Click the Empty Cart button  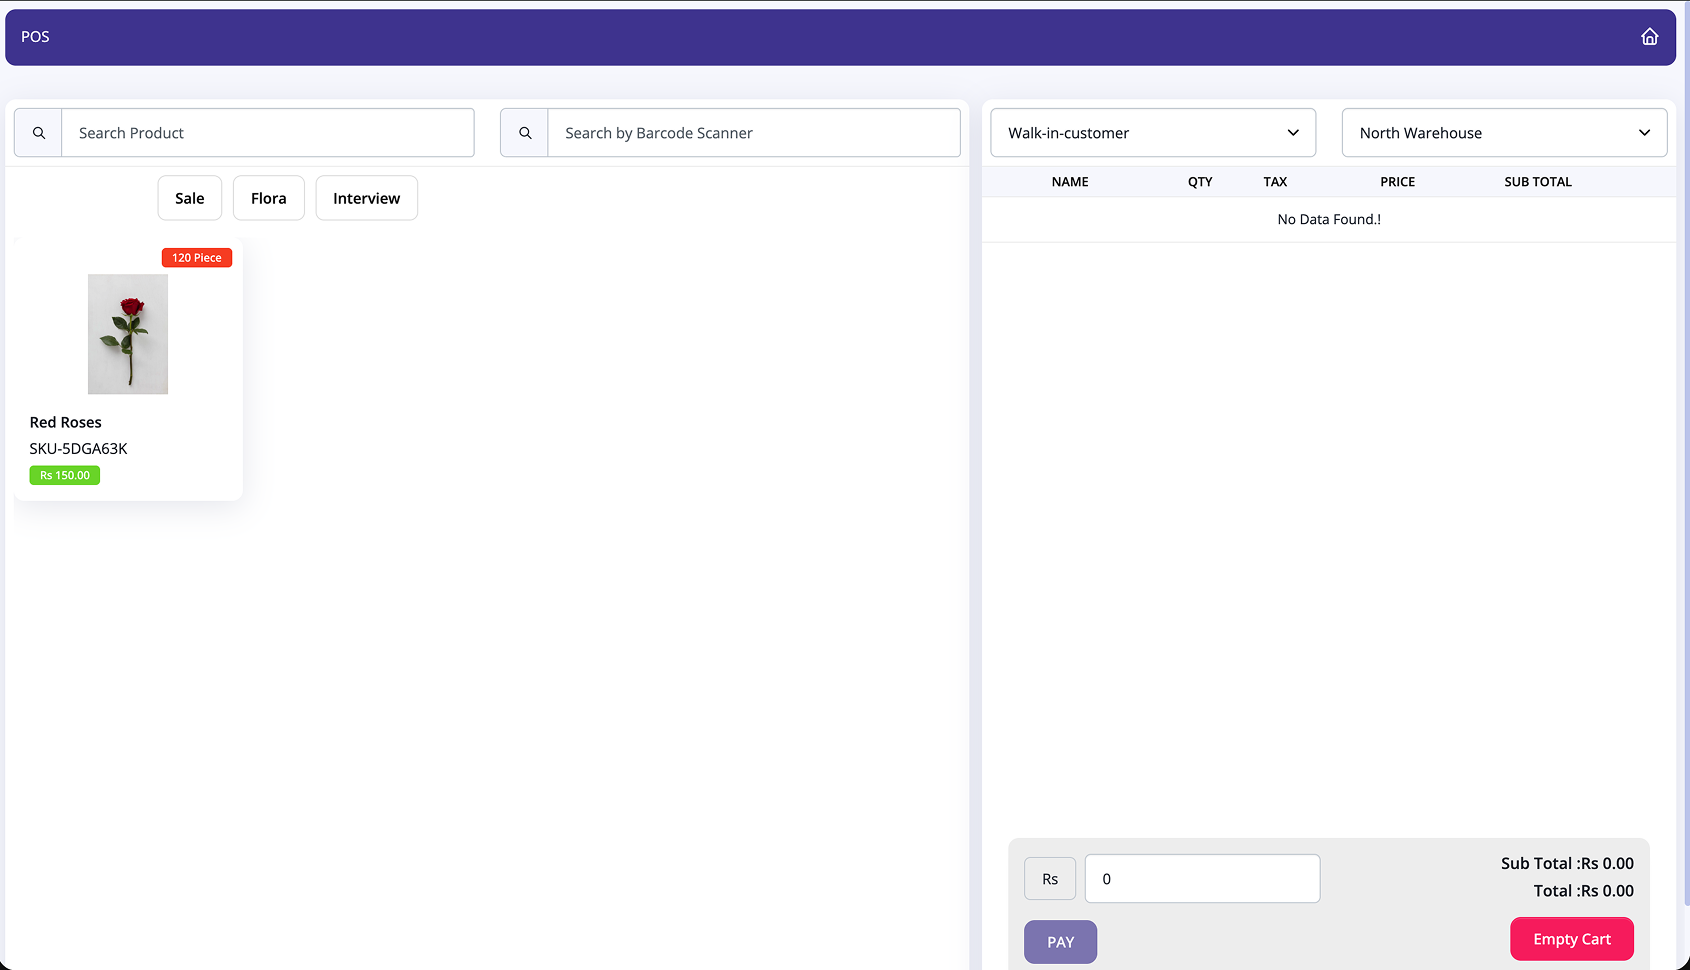[1571, 939]
